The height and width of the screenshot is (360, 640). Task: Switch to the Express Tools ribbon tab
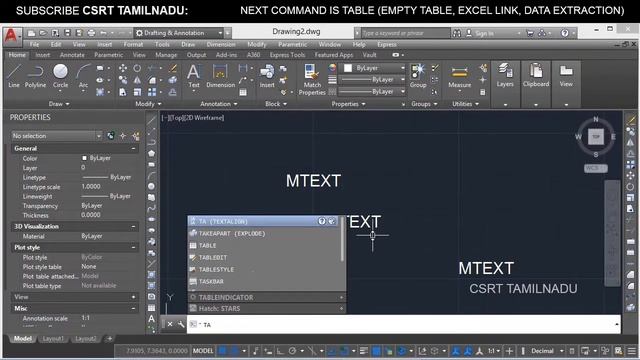coord(287,55)
